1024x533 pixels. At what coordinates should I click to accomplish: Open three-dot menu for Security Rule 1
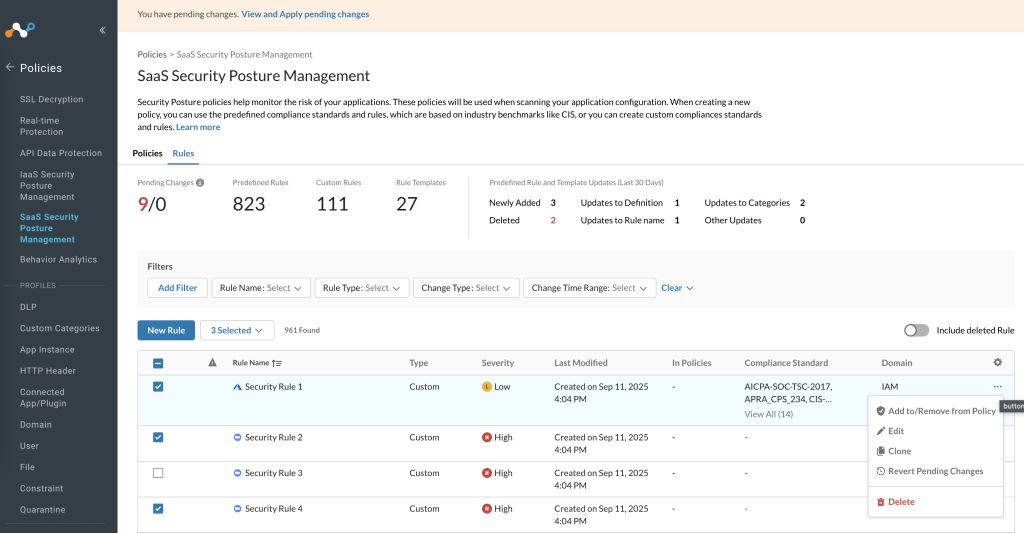click(x=997, y=387)
